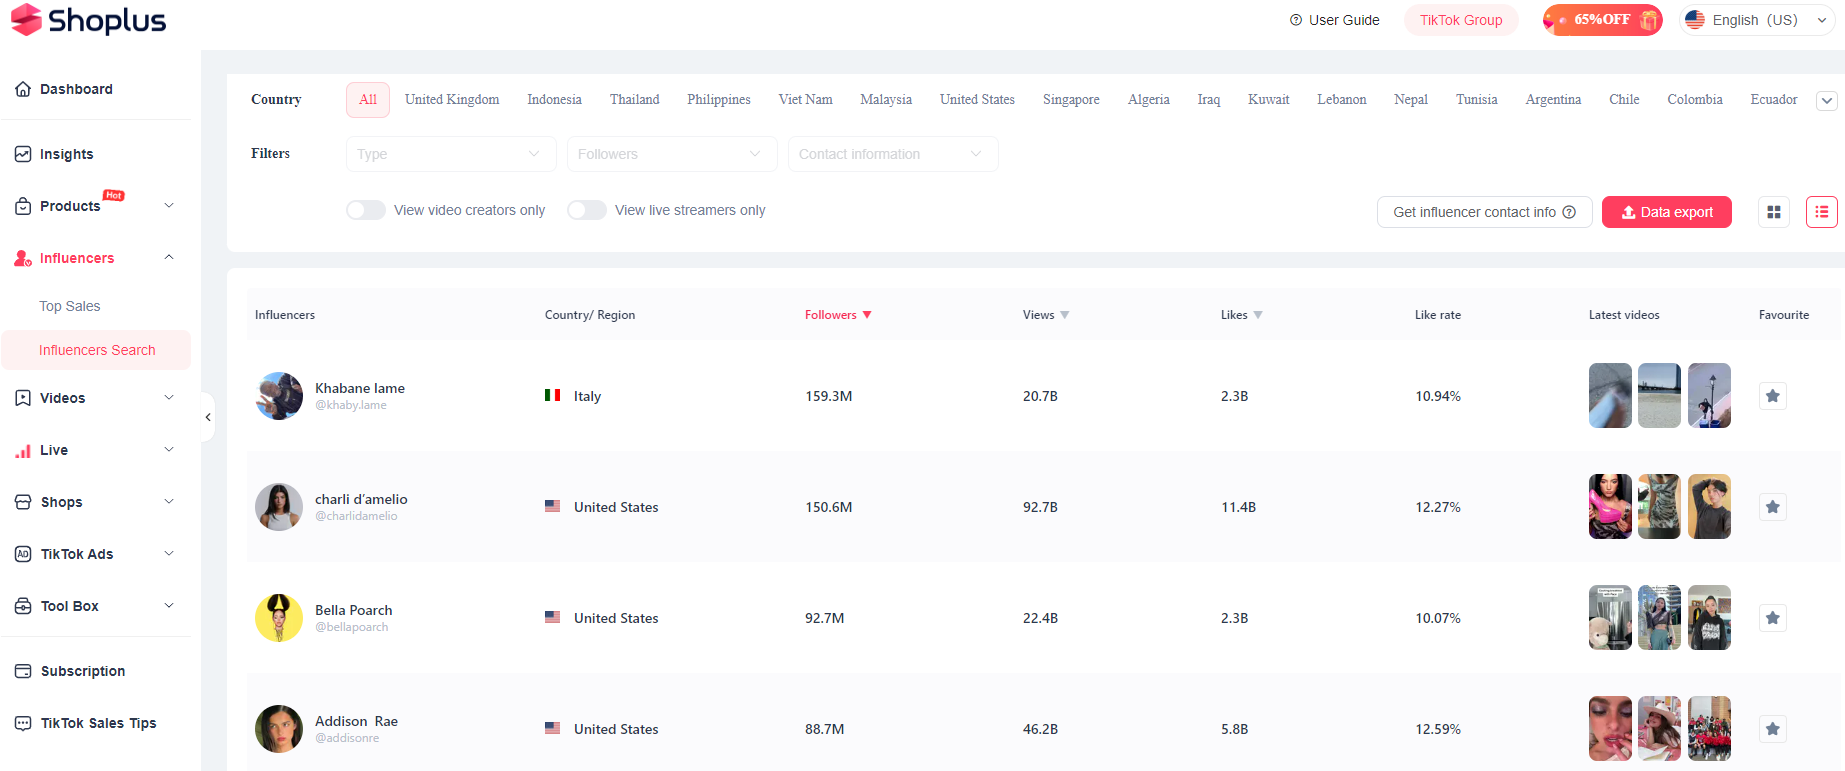The image size is (1845, 771).
Task: Favourite Bella Poarch with star
Action: pyautogui.click(x=1773, y=618)
